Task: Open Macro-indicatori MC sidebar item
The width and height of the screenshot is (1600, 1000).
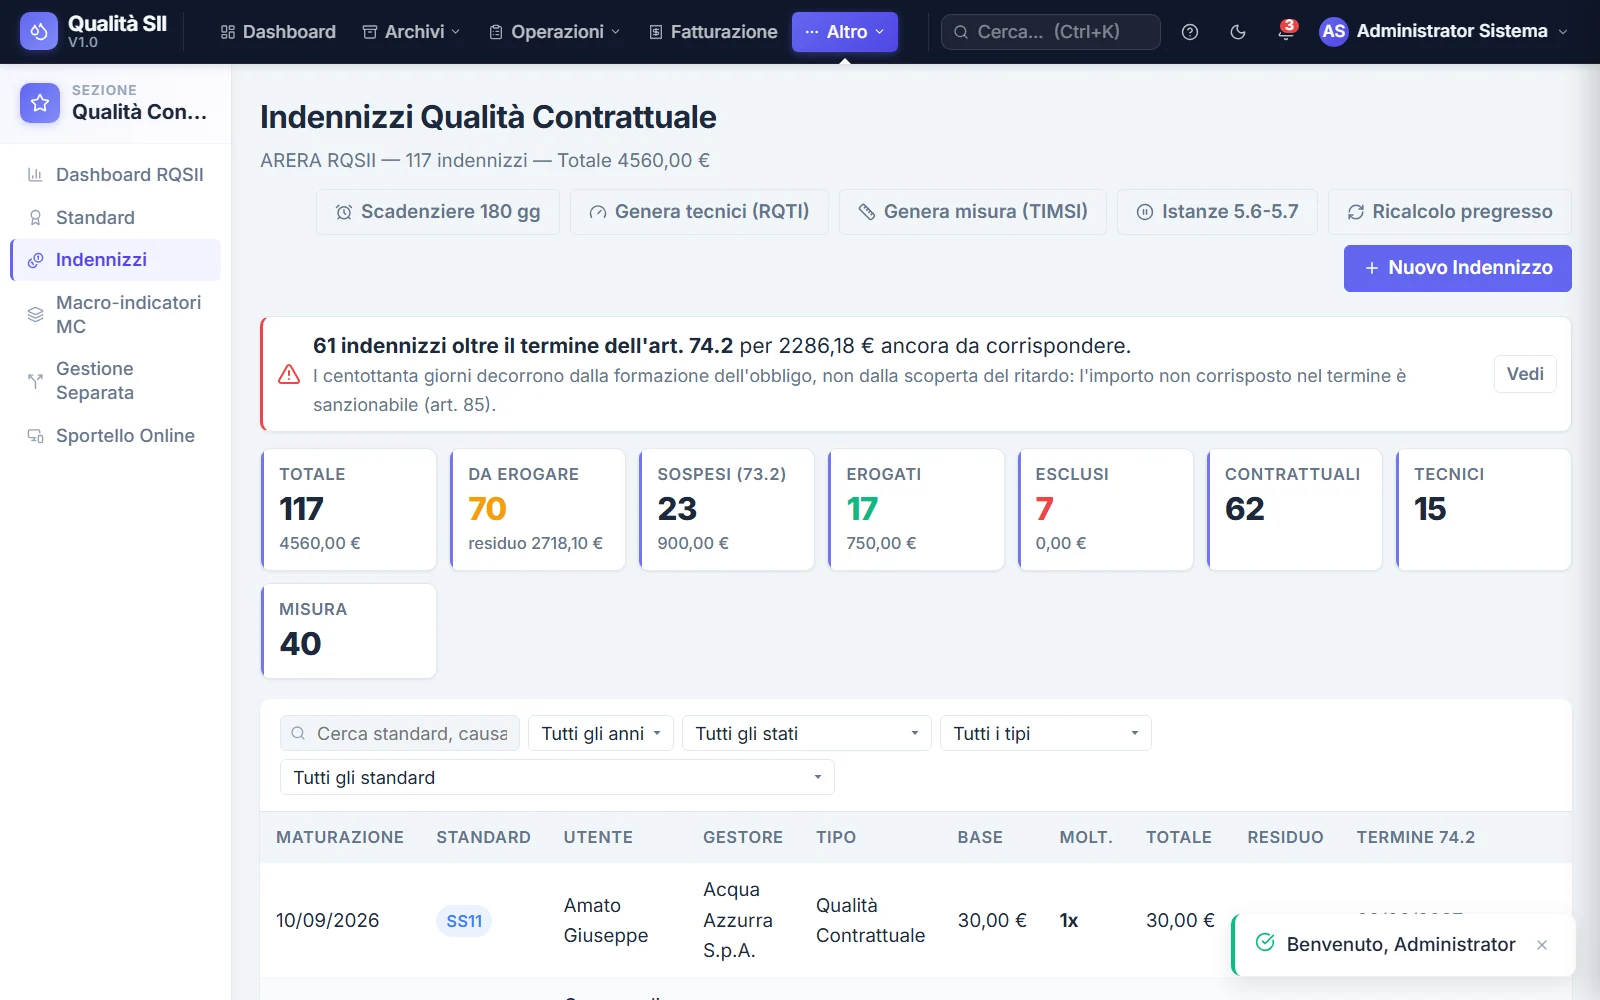Action: coord(115,314)
